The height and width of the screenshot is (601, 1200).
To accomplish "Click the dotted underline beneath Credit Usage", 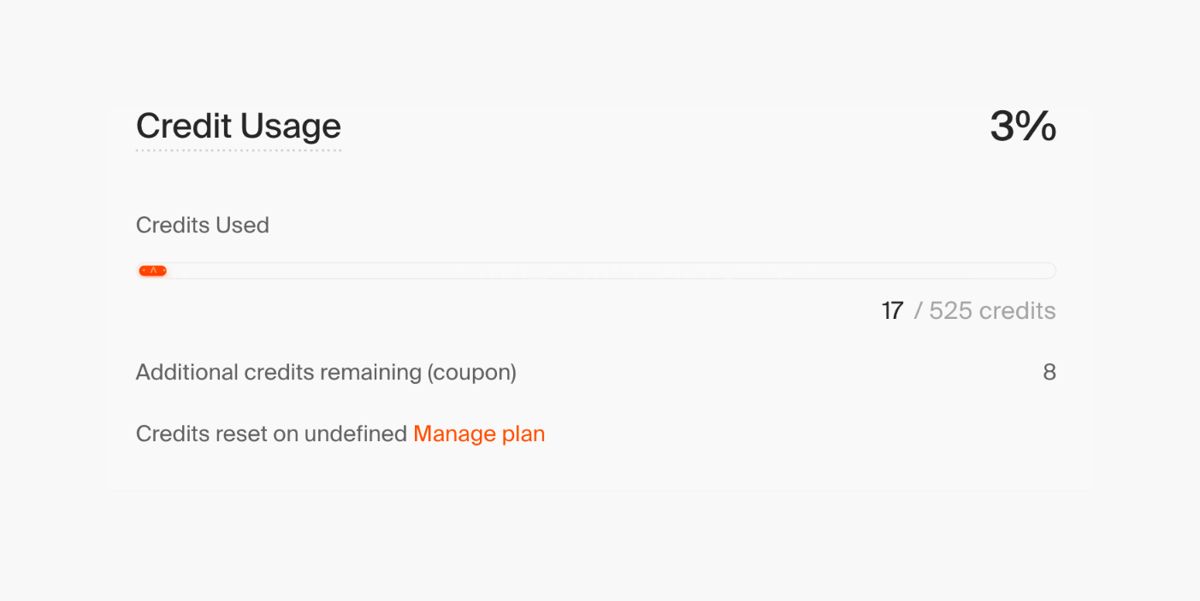I will coord(238,151).
